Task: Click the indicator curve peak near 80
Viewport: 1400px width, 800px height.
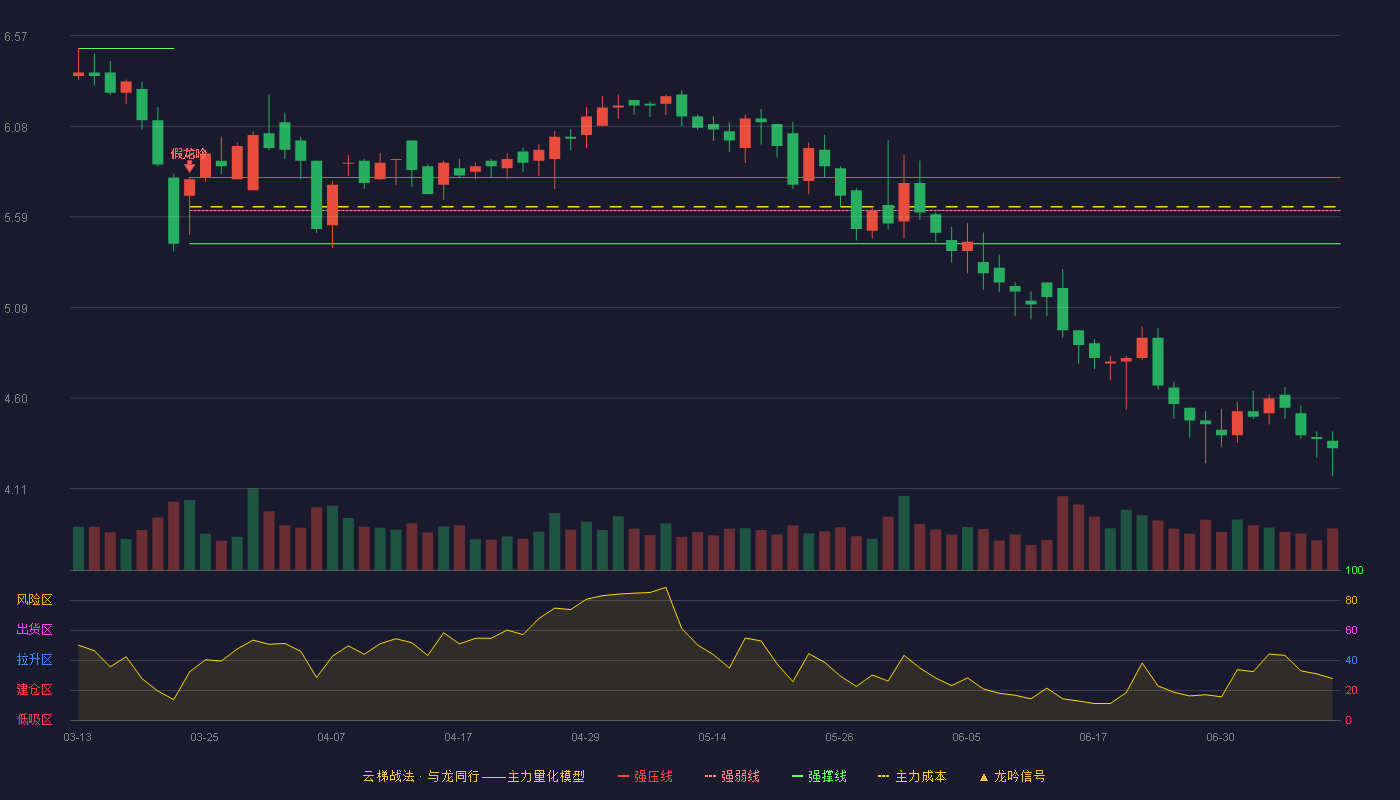Action: [x=665, y=588]
